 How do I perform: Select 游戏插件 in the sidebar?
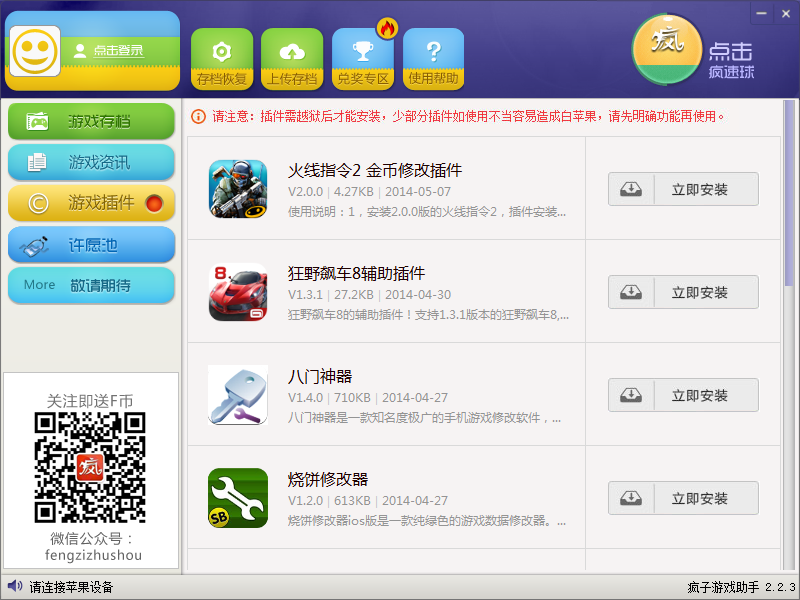click(91, 203)
